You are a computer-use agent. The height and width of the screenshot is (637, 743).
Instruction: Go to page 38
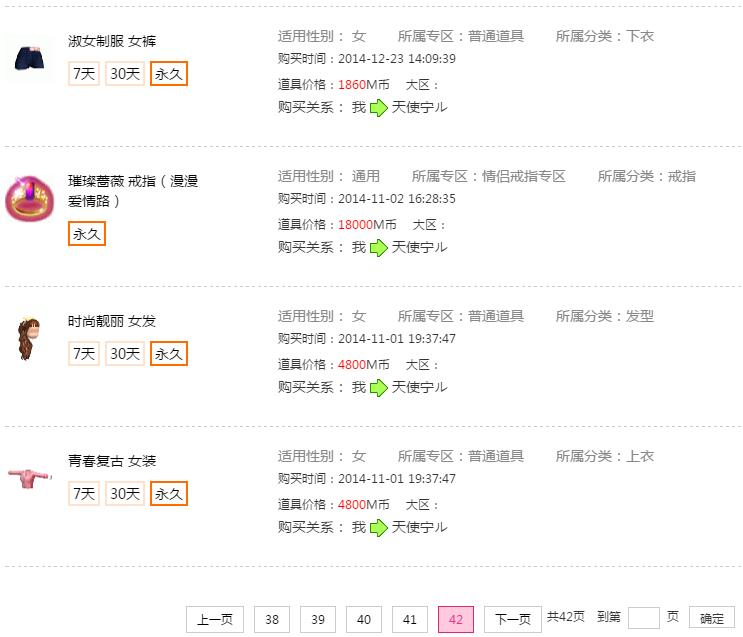[272, 619]
